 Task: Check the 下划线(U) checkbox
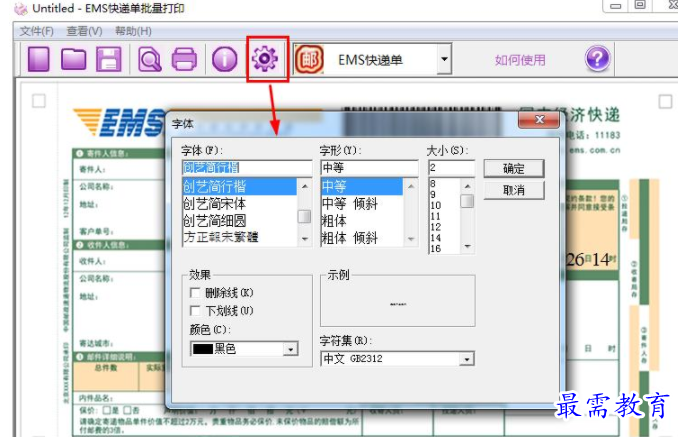click(195, 310)
